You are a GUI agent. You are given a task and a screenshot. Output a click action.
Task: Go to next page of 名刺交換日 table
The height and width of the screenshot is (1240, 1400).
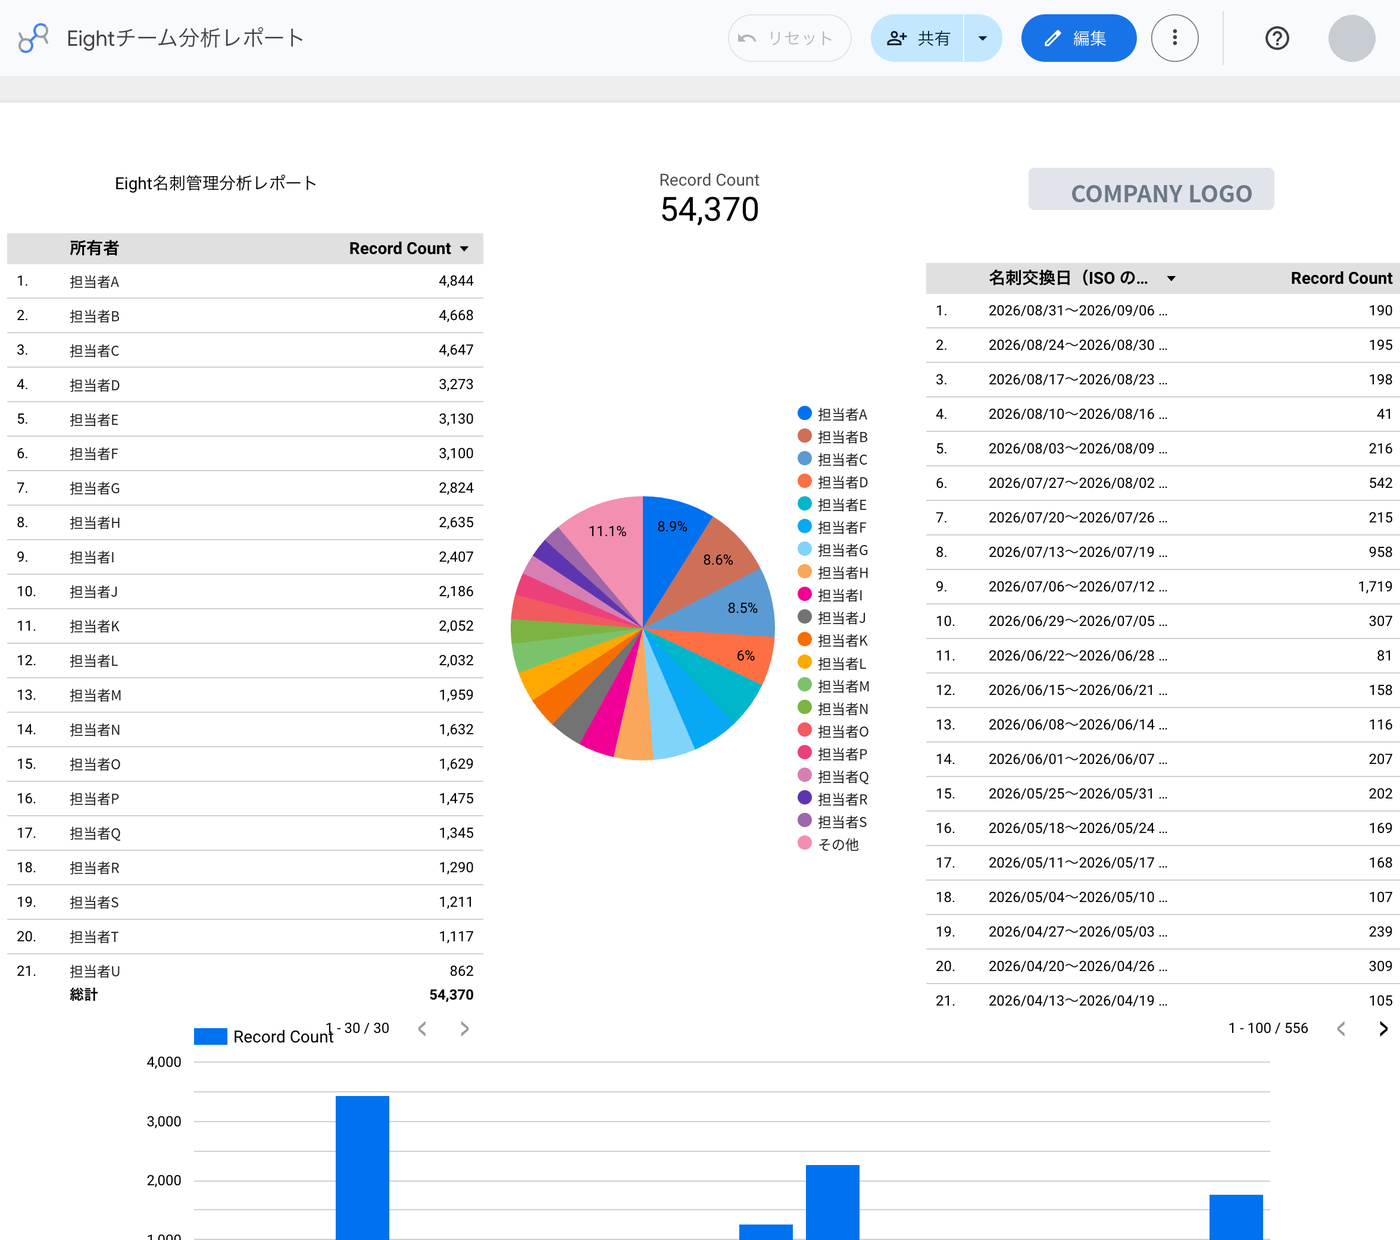pos(1383,1028)
